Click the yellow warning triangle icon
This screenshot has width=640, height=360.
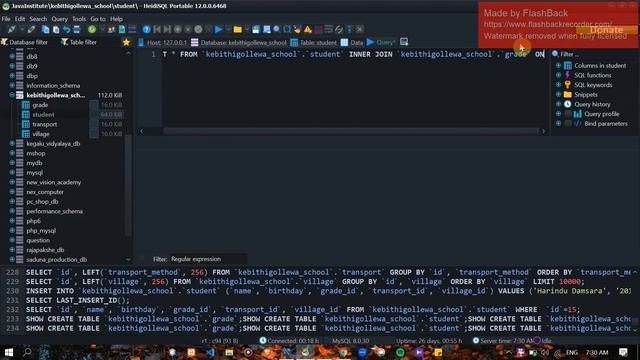308,29
